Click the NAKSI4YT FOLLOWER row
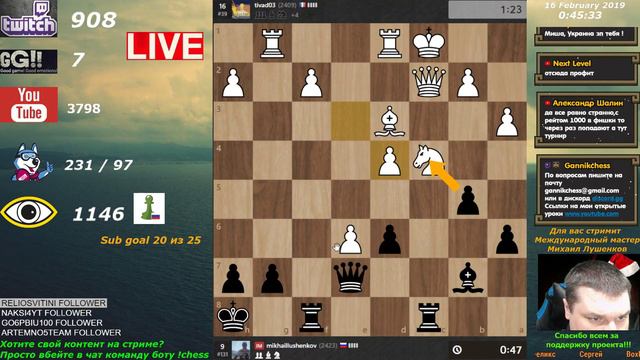 click(x=46, y=313)
